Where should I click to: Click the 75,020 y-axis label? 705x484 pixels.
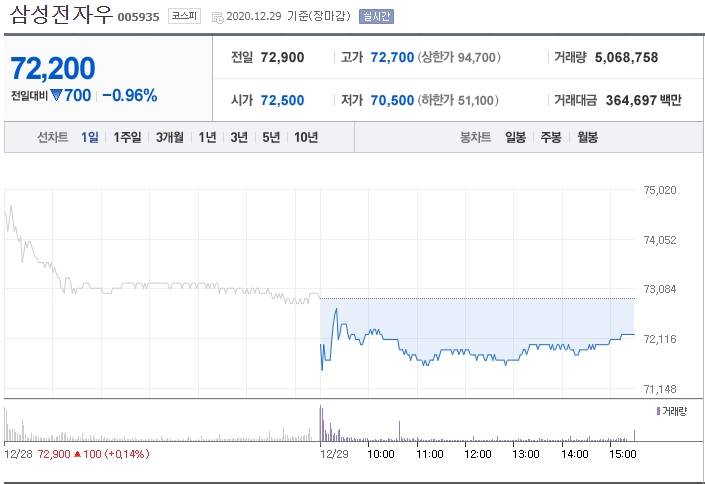660,190
